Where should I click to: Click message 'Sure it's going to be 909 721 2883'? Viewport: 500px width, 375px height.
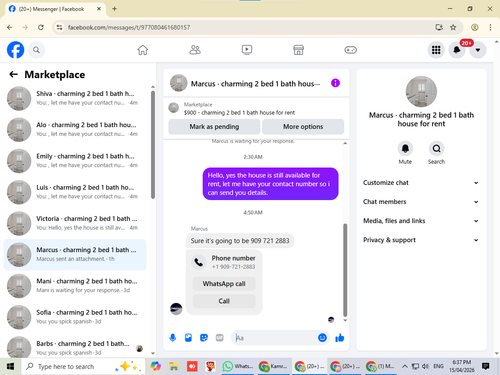pyautogui.click(x=240, y=241)
